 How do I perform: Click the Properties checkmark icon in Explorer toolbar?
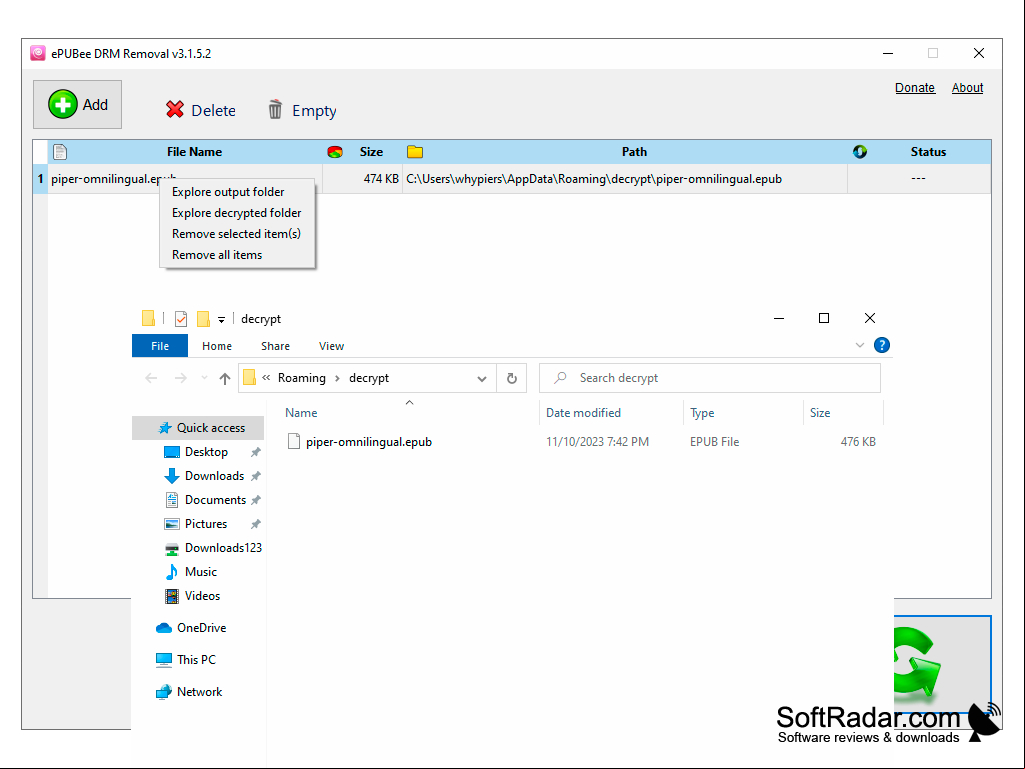[x=181, y=319]
